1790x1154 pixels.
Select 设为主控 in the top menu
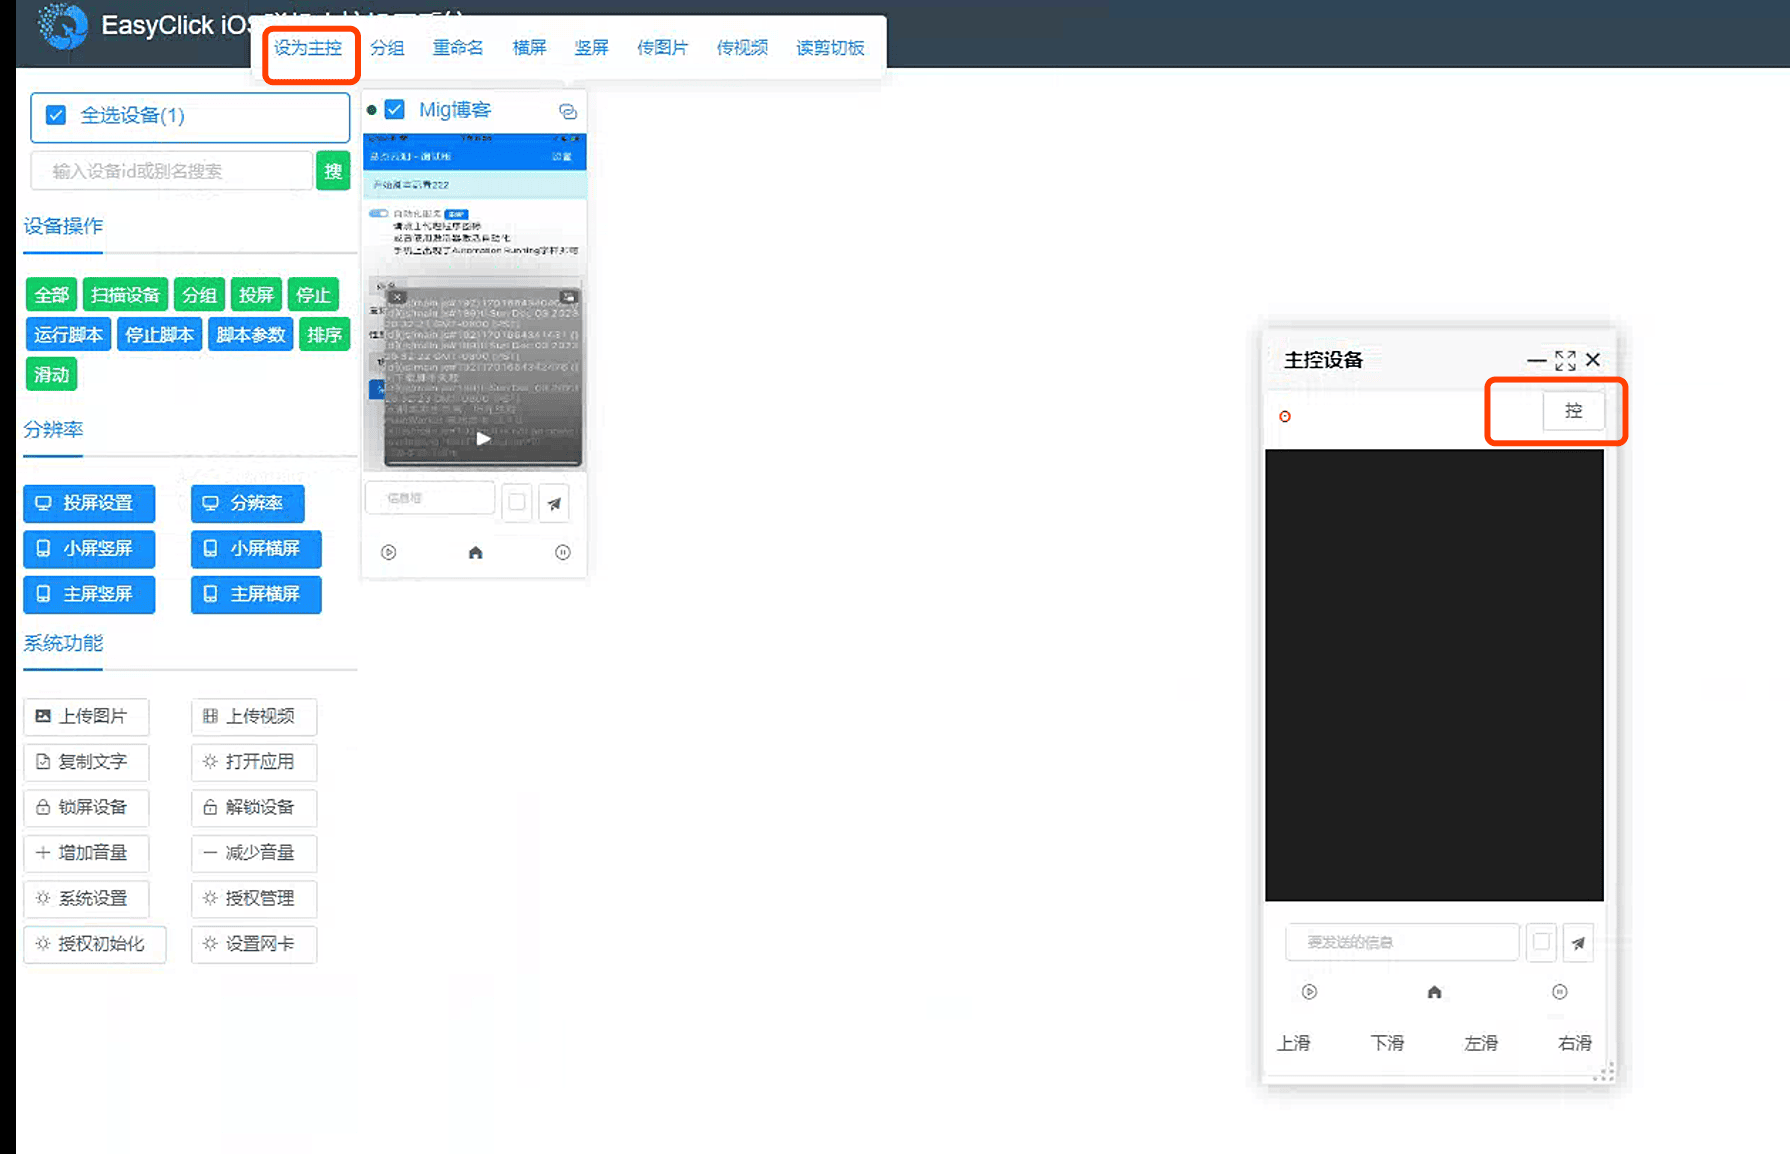tap(308, 48)
